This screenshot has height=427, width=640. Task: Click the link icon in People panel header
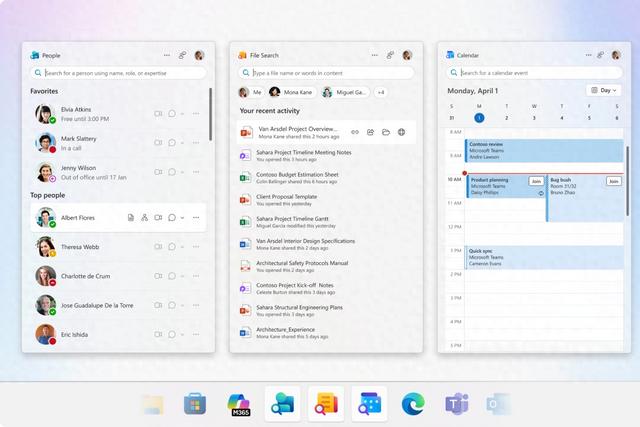pos(182,55)
